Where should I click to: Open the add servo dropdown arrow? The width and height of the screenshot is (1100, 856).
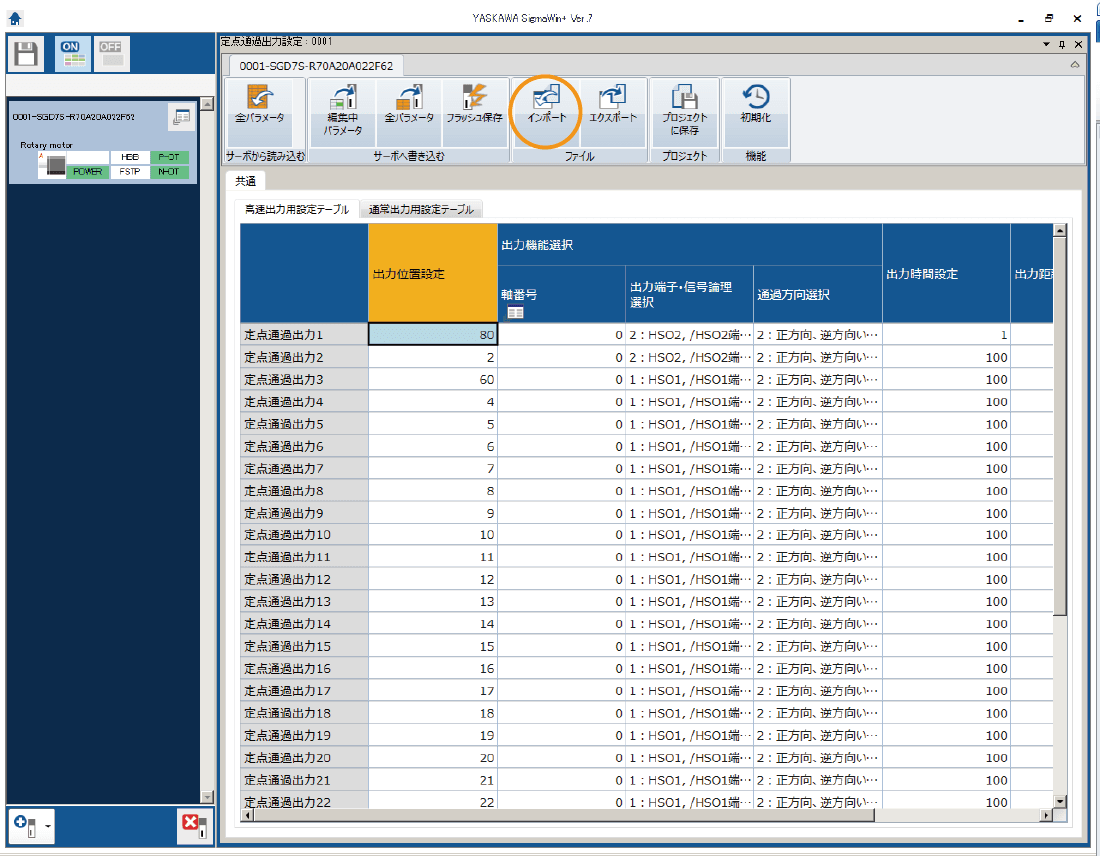pyautogui.click(x=47, y=827)
